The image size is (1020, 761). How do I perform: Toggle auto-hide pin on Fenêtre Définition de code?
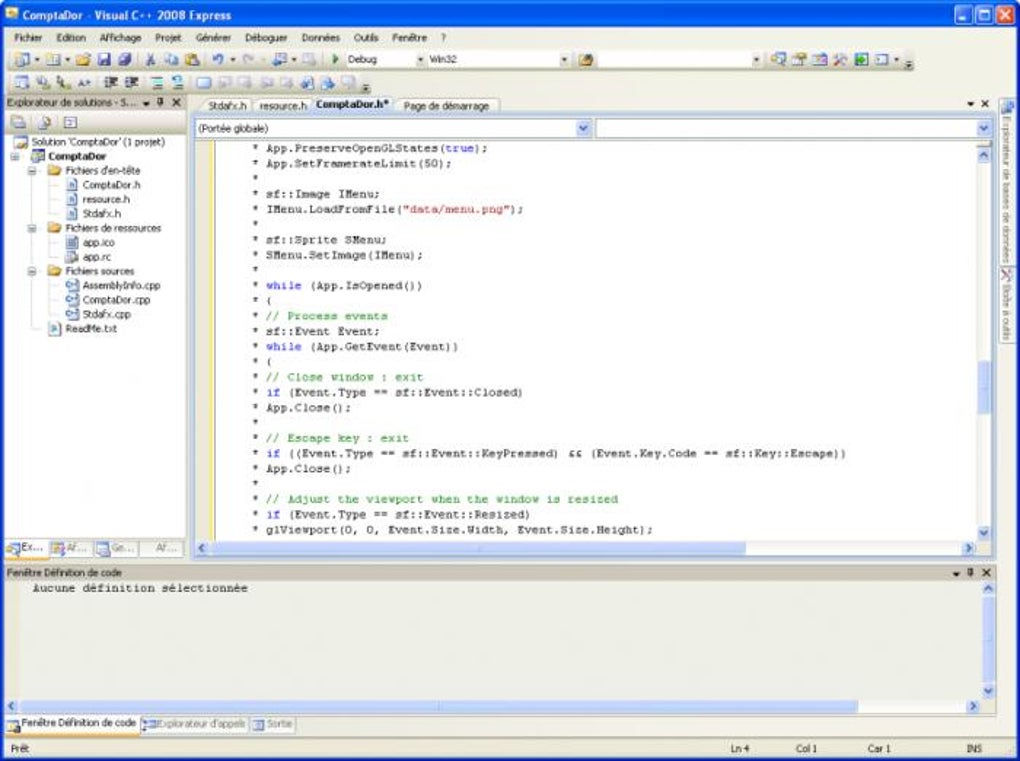(x=970, y=573)
